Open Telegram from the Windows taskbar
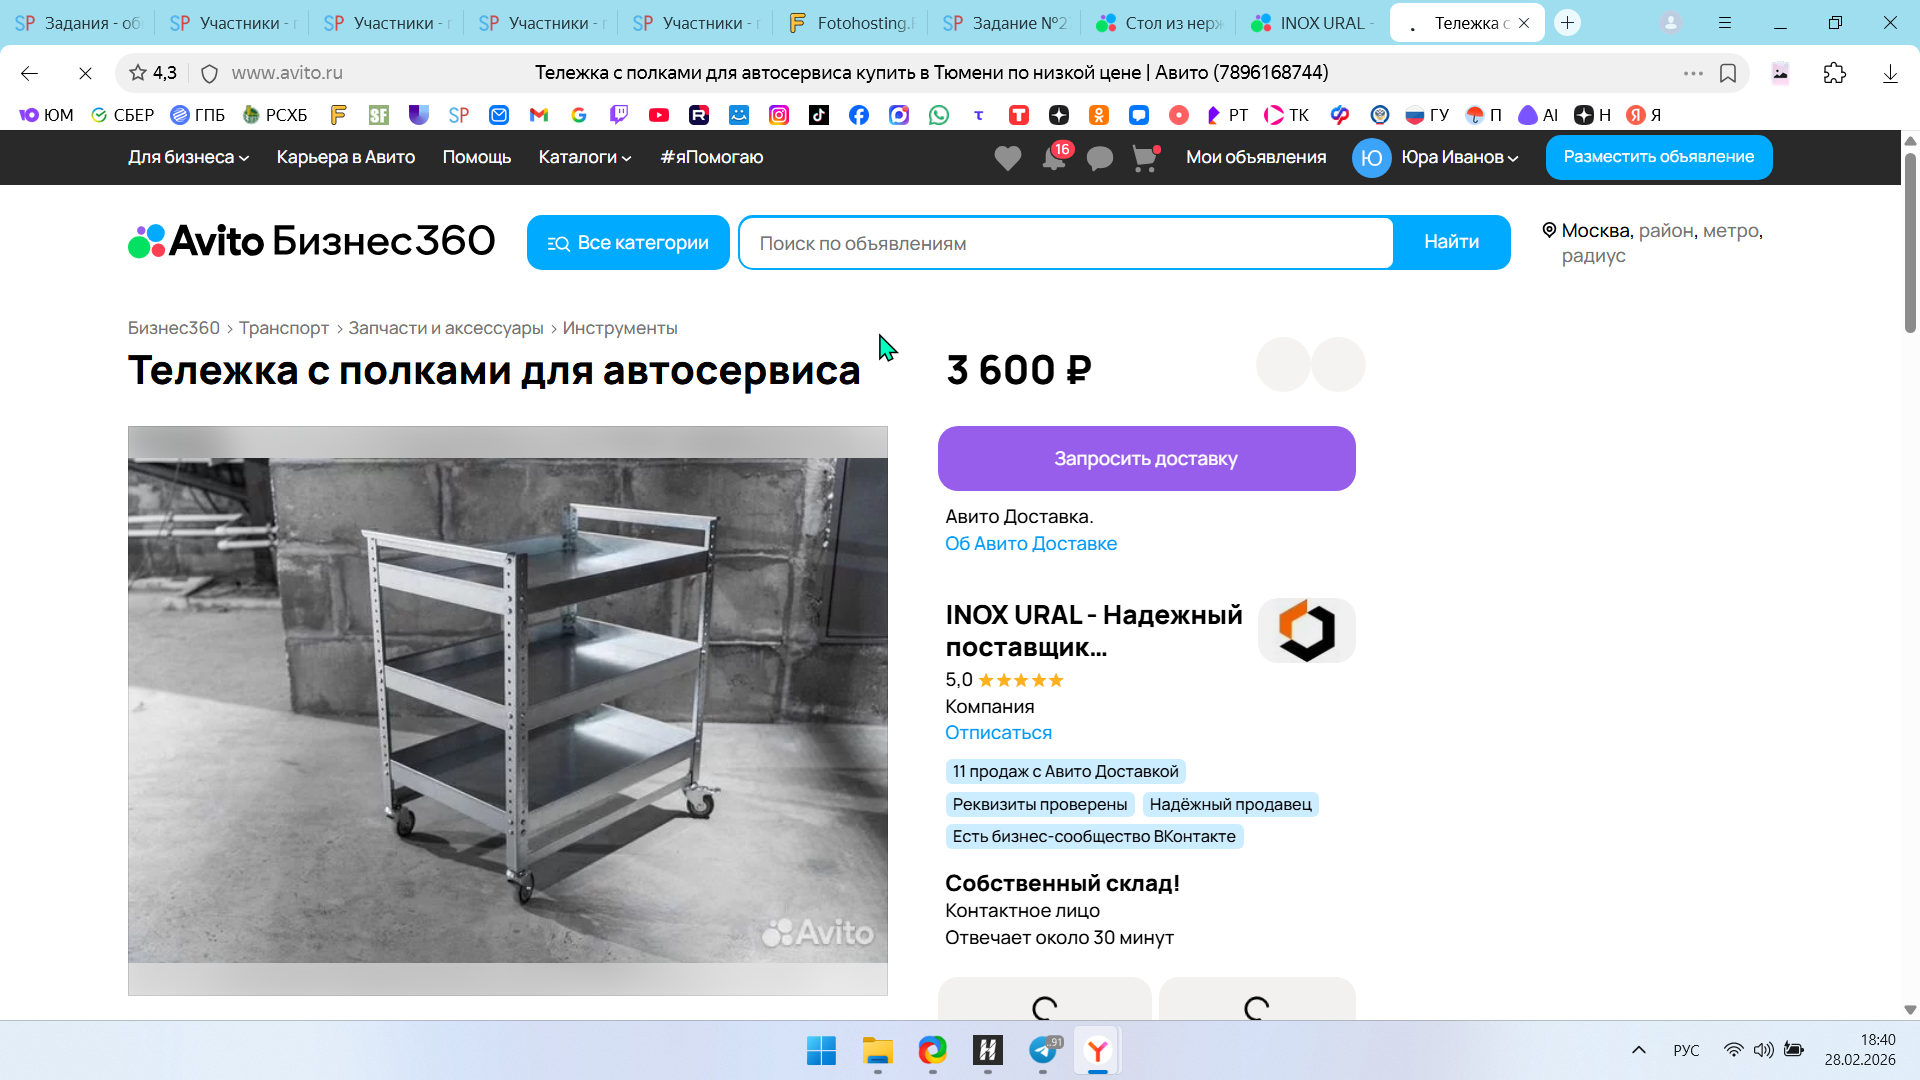The width and height of the screenshot is (1920, 1080). tap(1043, 1050)
